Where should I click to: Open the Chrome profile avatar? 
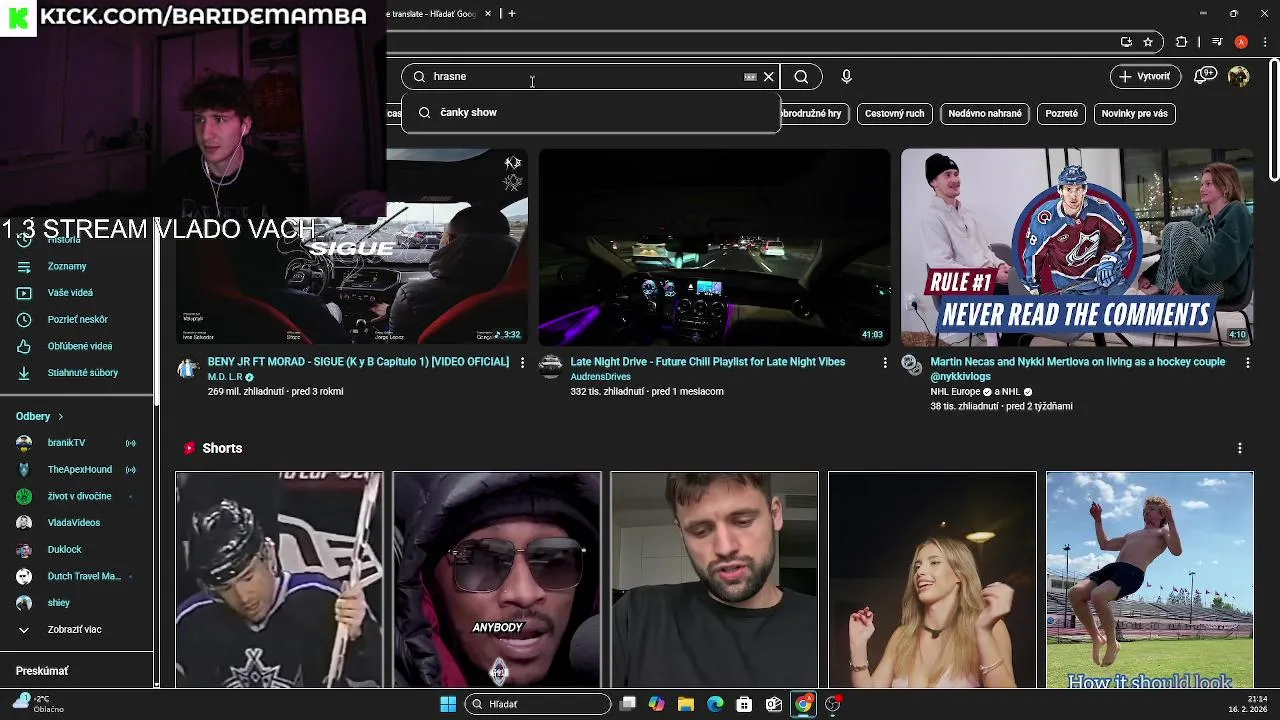[1241, 42]
